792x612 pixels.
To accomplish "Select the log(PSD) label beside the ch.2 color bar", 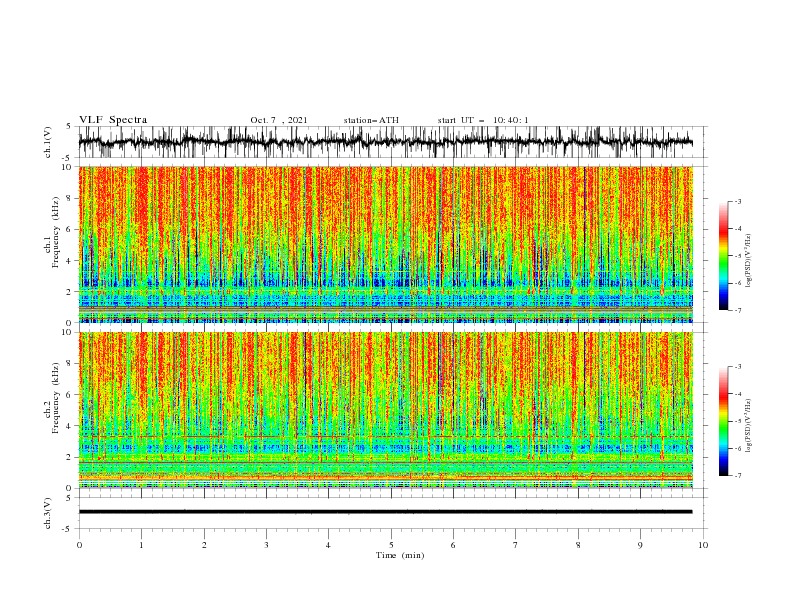I will pyautogui.click(x=748, y=427).
